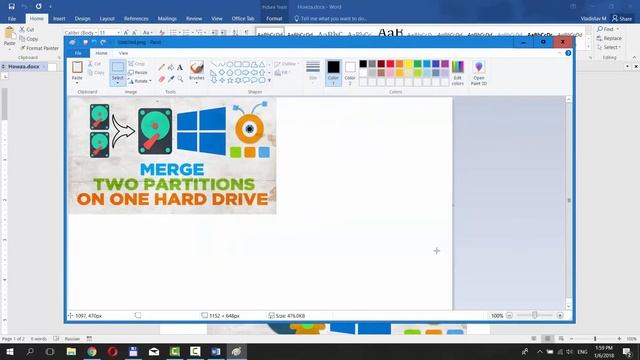
Task: Pick the yellow swatch in Paint palette
Action: point(409,64)
